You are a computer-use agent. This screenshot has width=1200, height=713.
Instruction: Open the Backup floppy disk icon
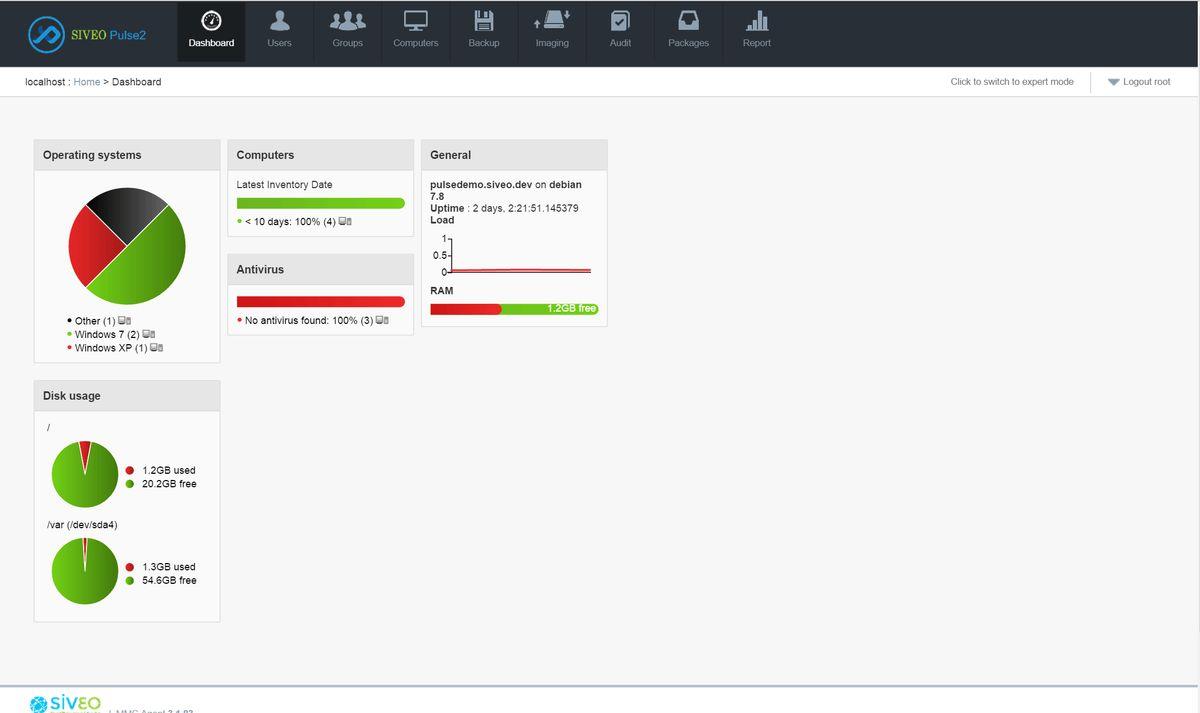click(x=484, y=20)
